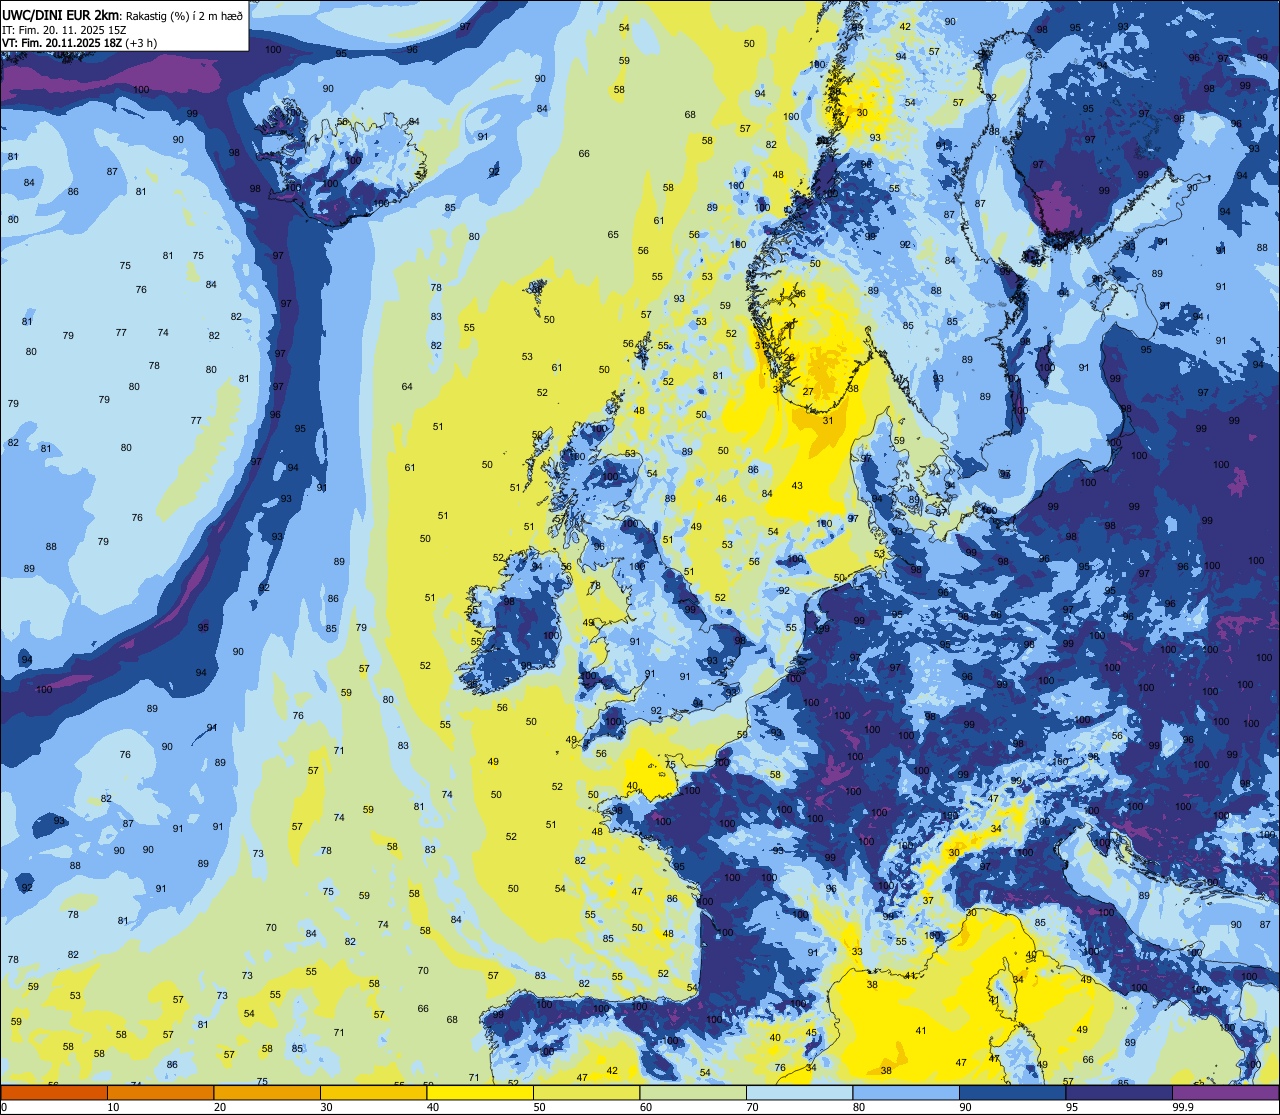Click the legend scale label '70' on the color bar
This screenshot has height=1115, width=1280.
pos(752,1107)
